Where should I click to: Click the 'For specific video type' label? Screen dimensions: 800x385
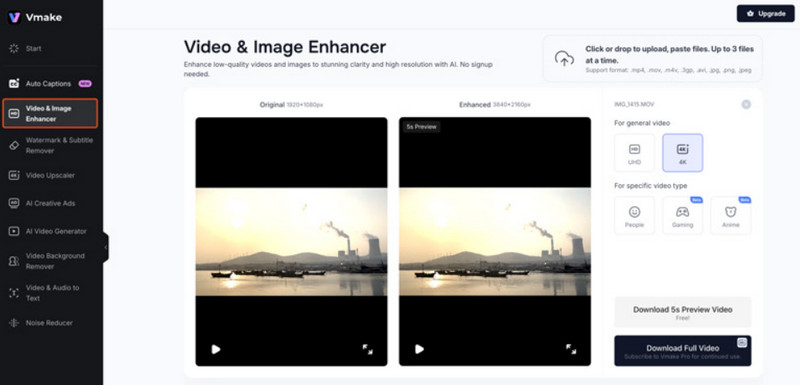click(x=651, y=186)
